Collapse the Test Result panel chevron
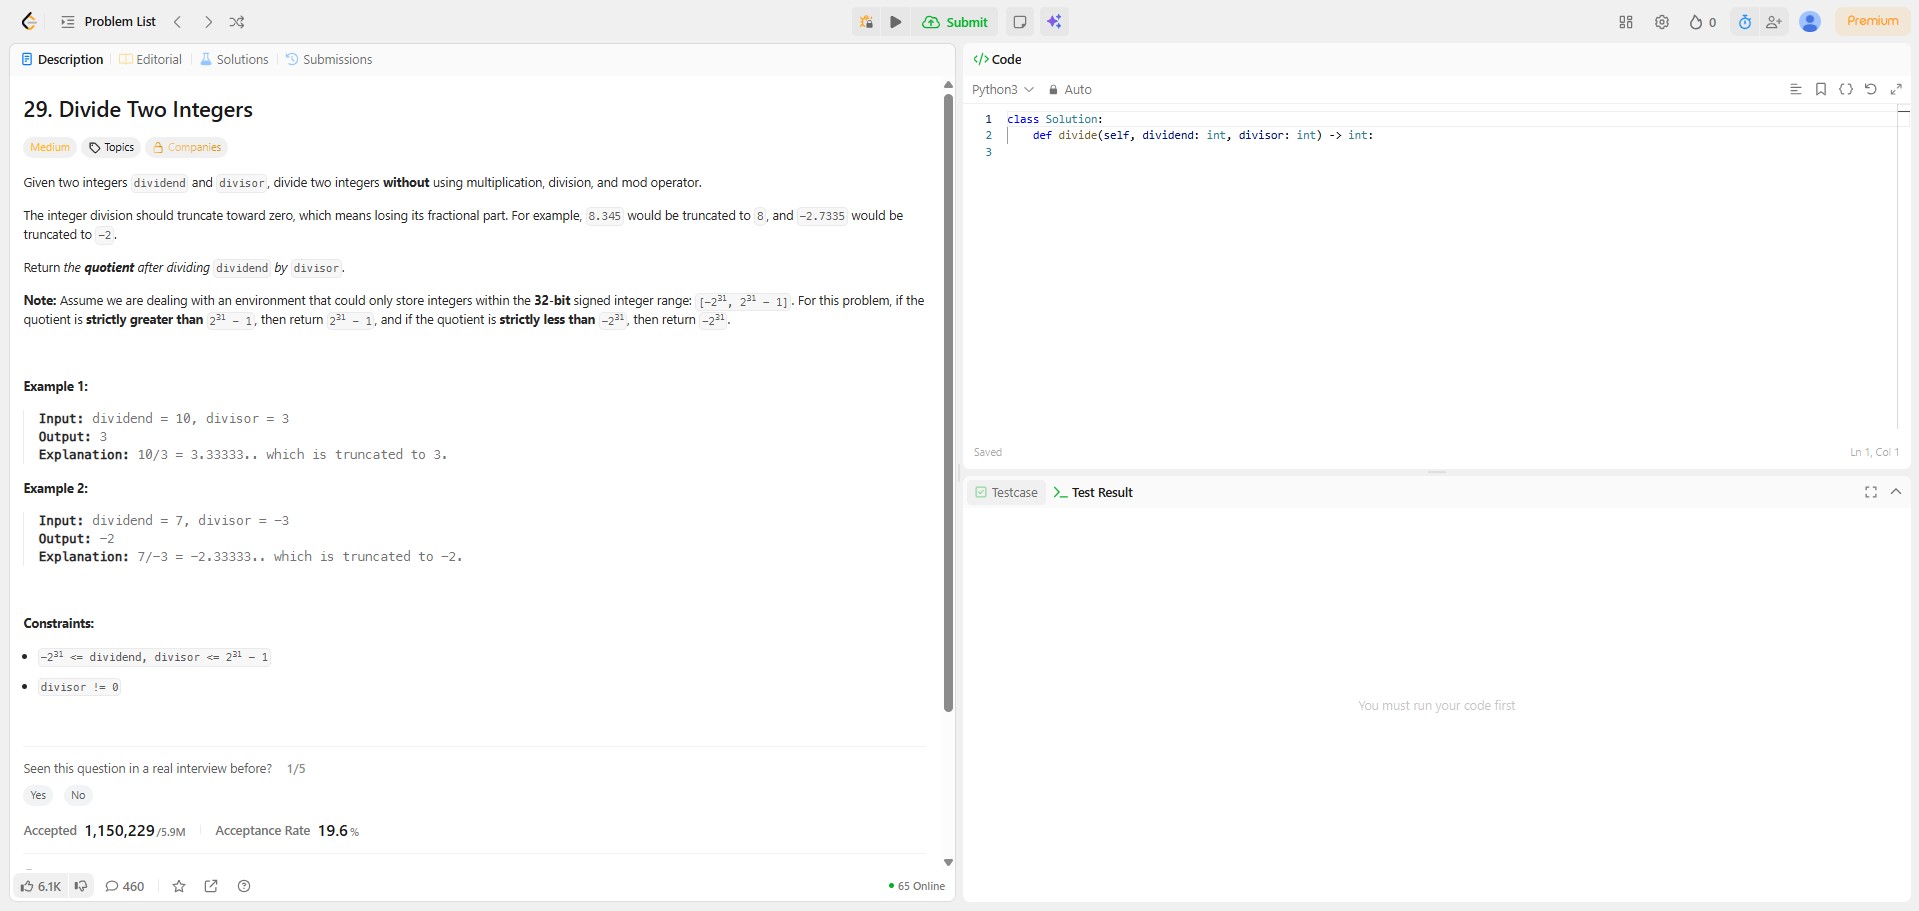Viewport: 1919px width, 911px height. pos(1896,492)
